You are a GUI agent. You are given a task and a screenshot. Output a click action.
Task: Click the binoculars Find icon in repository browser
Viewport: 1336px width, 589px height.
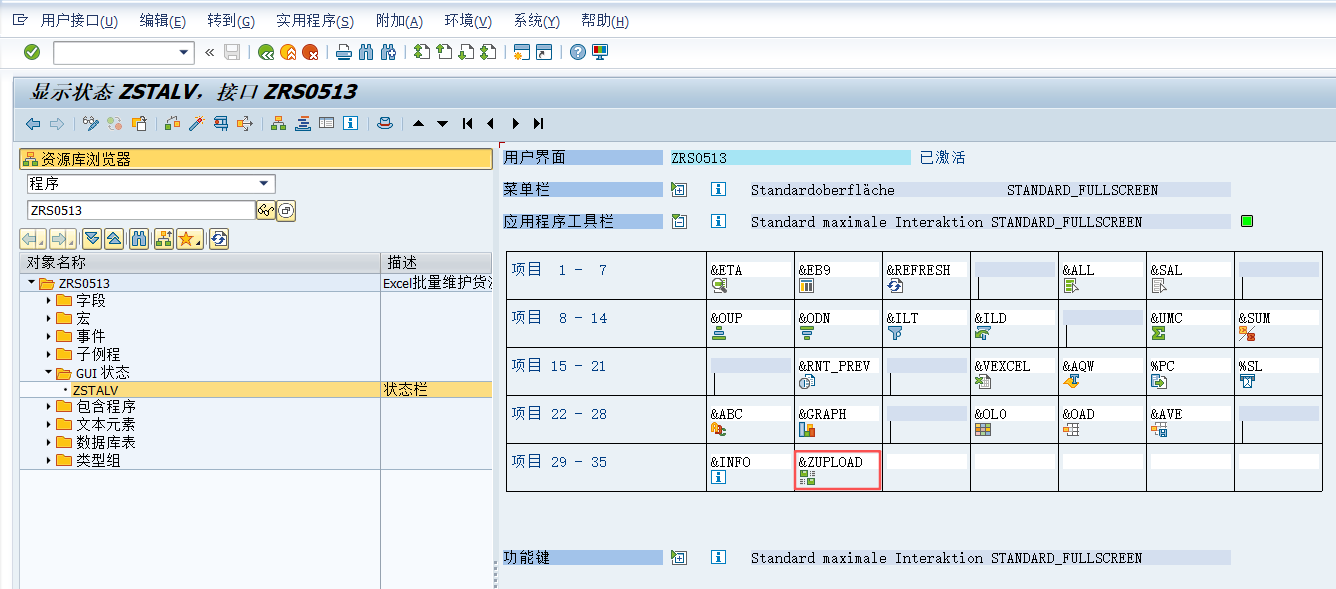point(140,239)
